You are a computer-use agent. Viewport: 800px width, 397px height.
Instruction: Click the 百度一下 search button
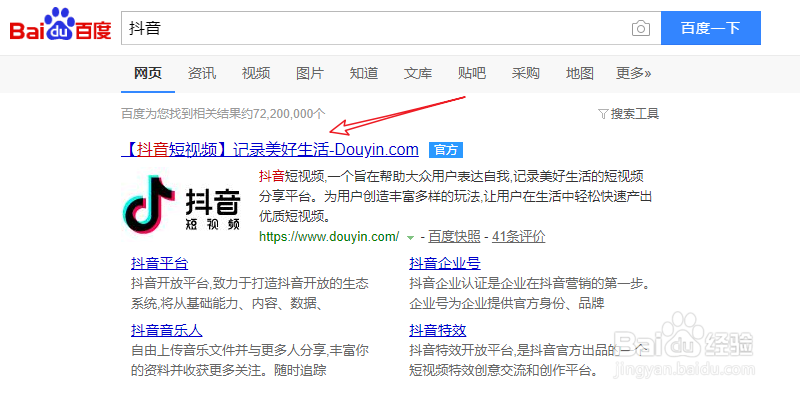711,28
